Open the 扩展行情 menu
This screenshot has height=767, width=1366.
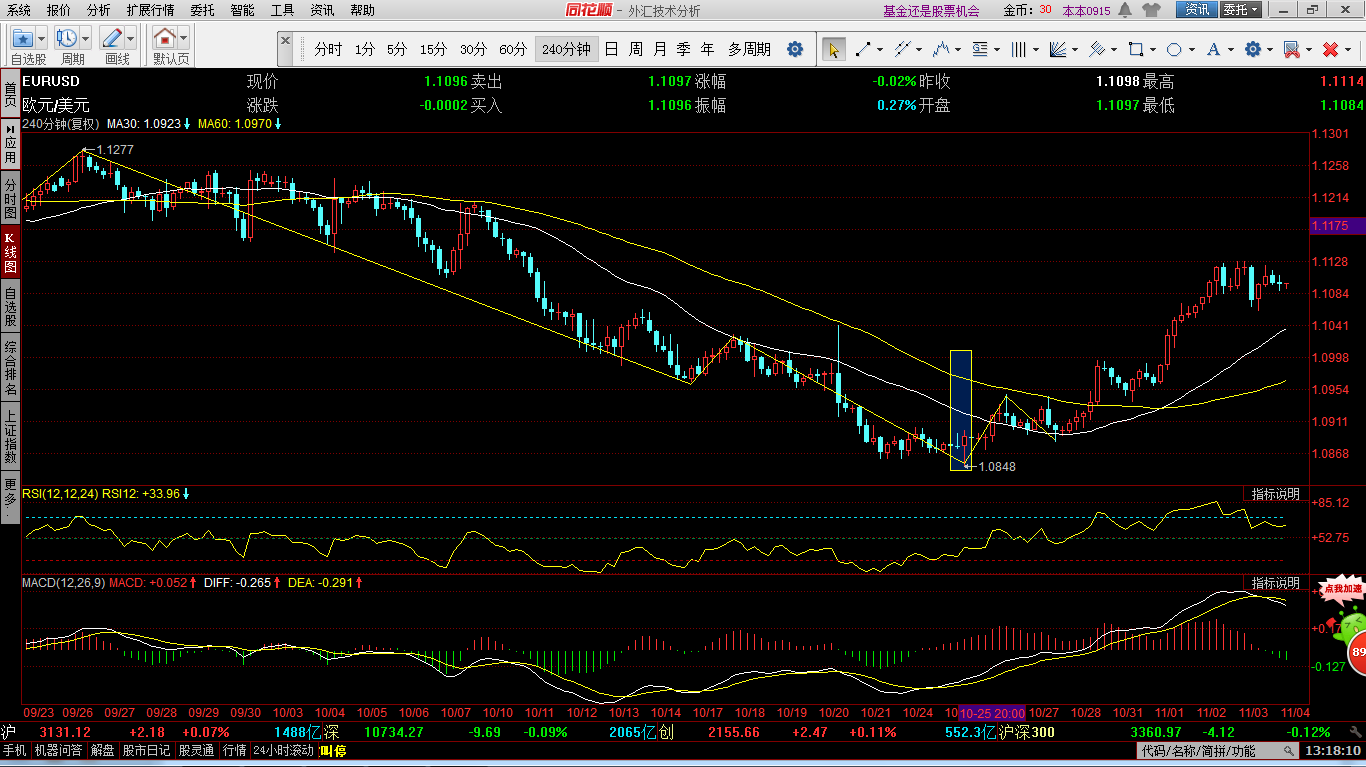tap(150, 10)
